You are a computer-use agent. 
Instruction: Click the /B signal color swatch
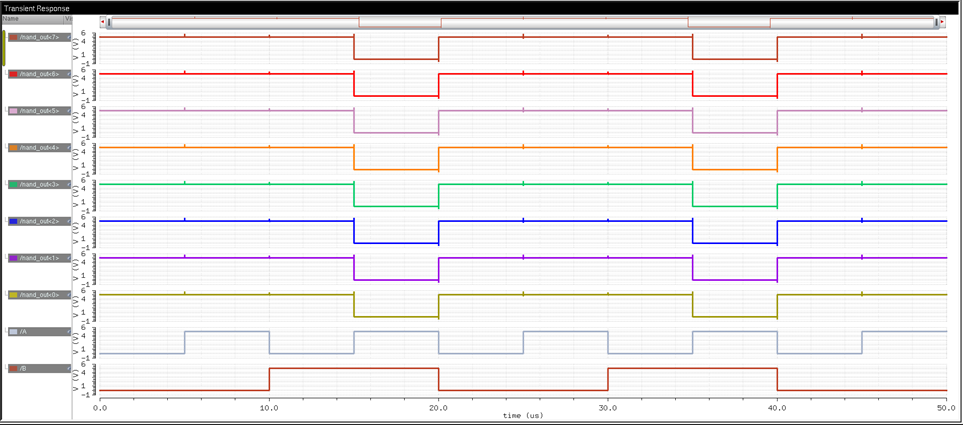[x=13, y=368]
